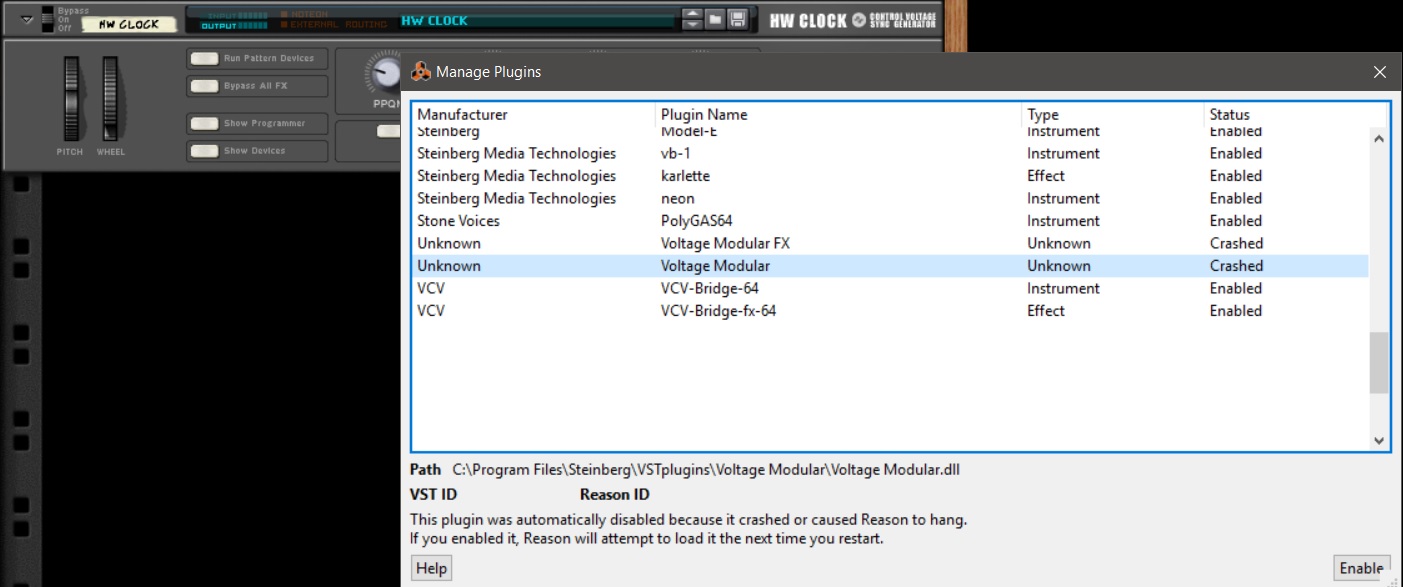The image size is (1403, 587).
Task: Select the PolyGAS64 plugin row
Action: click(890, 221)
